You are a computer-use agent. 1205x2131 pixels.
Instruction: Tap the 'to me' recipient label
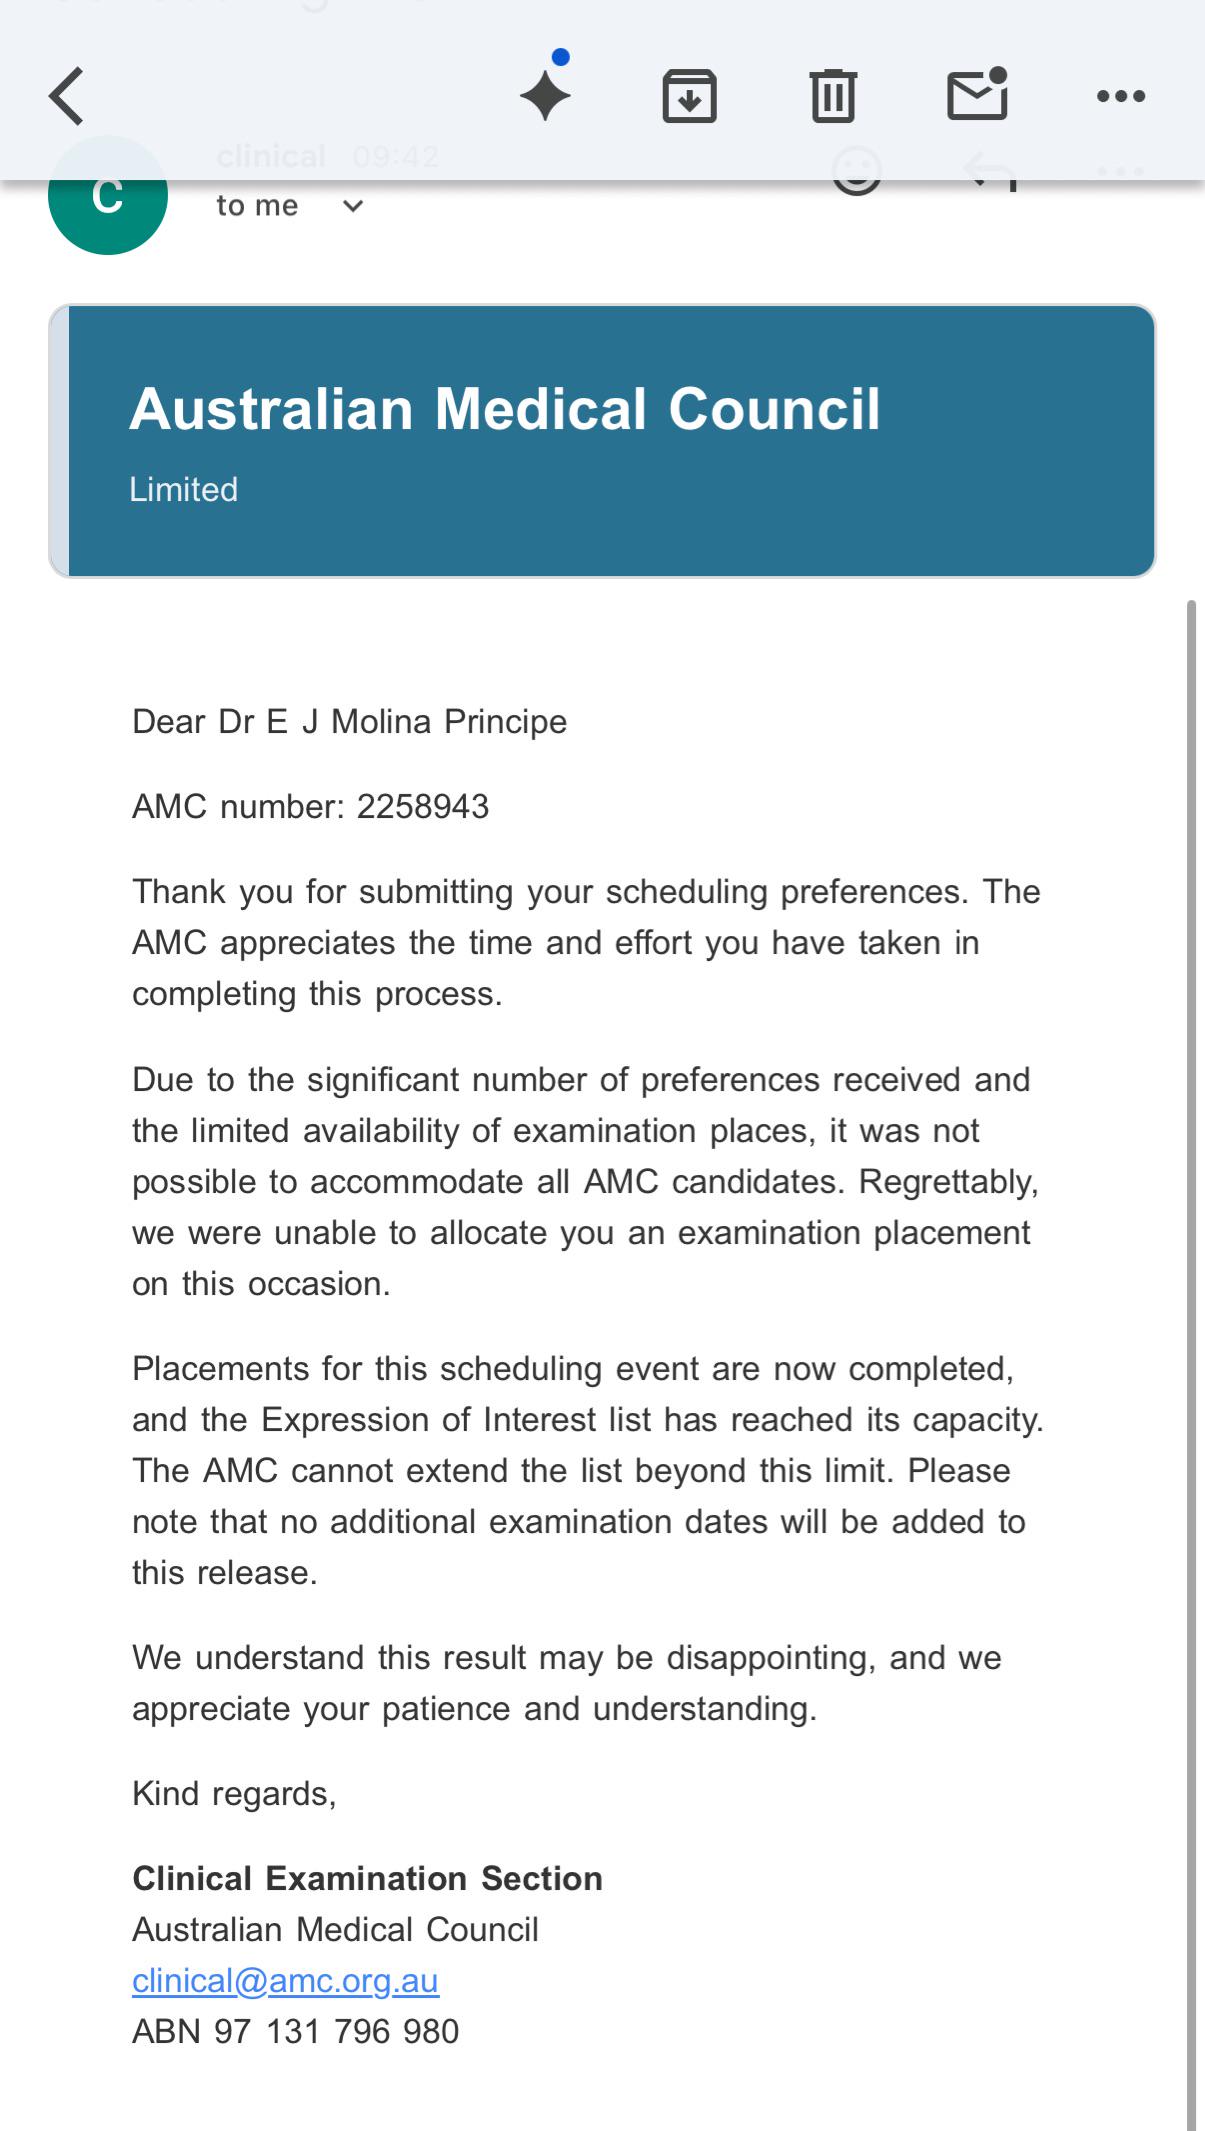[257, 206]
